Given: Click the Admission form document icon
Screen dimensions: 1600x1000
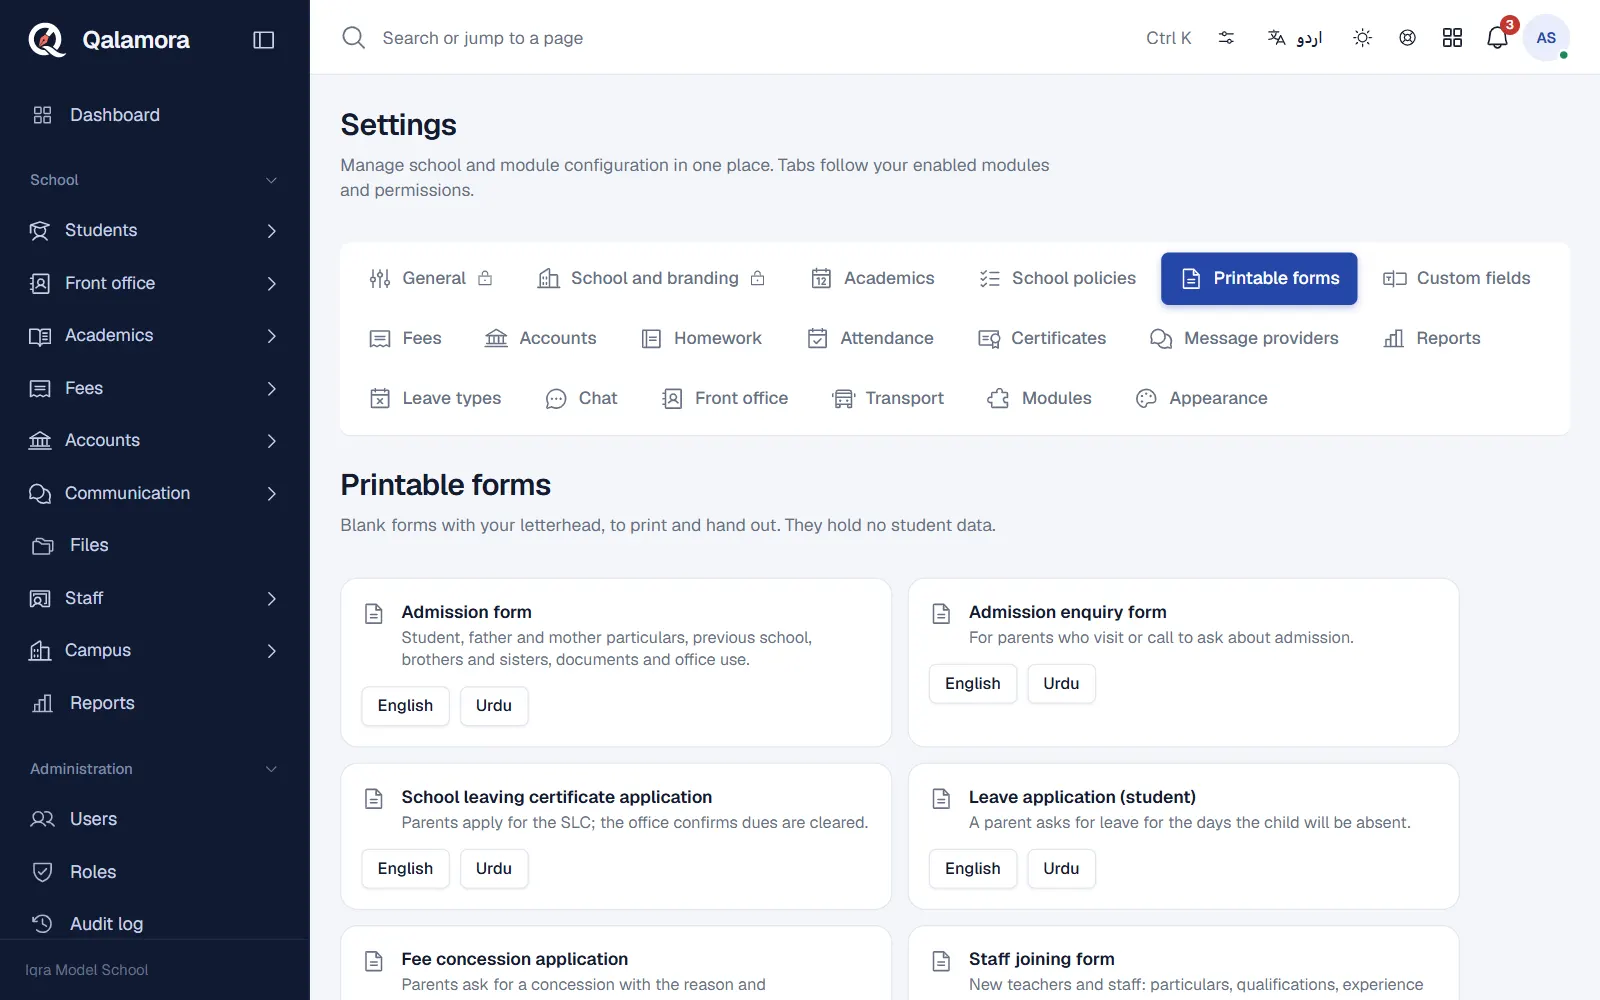Looking at the screenshot, I should click(374, 613).
